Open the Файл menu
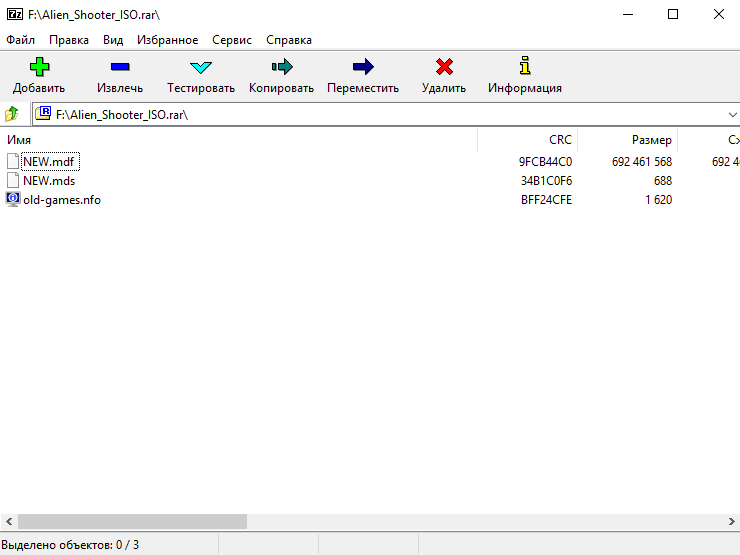740x555 pixels. pyautogui.click(x=20, y=40)
